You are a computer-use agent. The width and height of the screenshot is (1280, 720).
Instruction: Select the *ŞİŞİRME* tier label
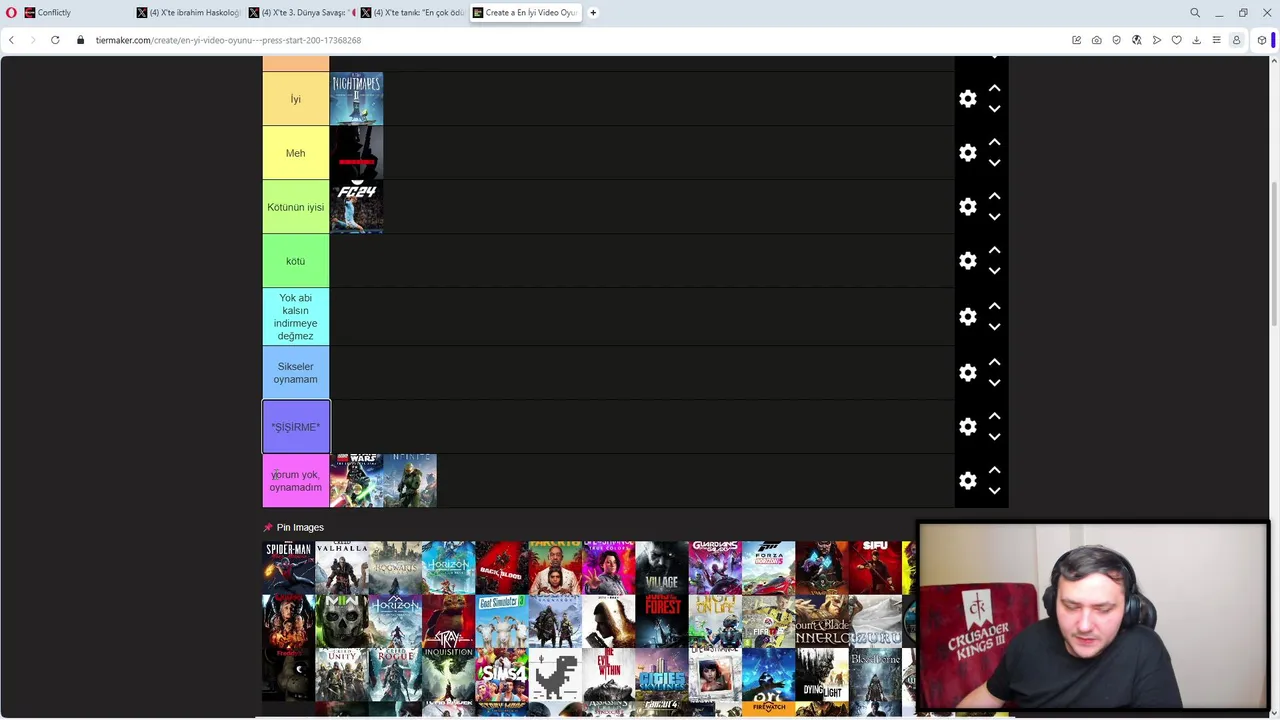(x=296, y=427)
